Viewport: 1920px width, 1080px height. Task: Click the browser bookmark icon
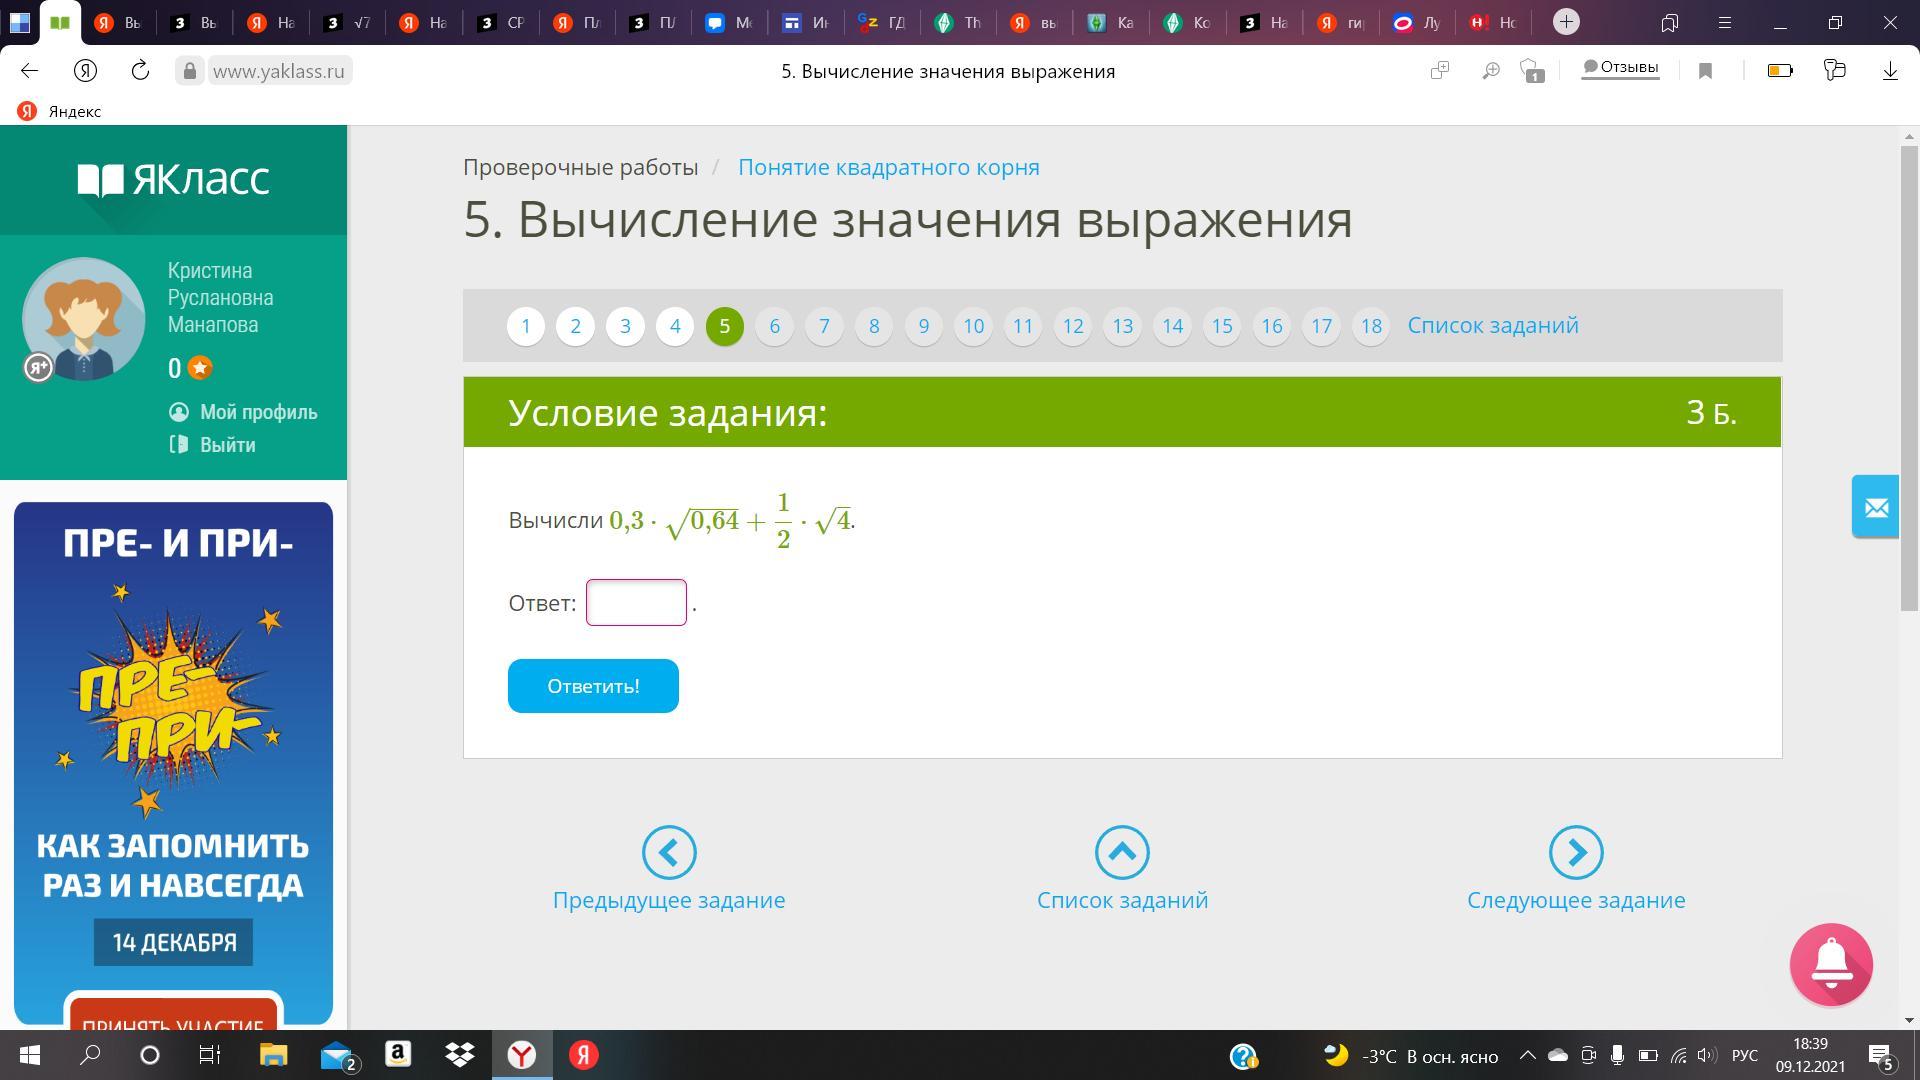(1706, 71)
